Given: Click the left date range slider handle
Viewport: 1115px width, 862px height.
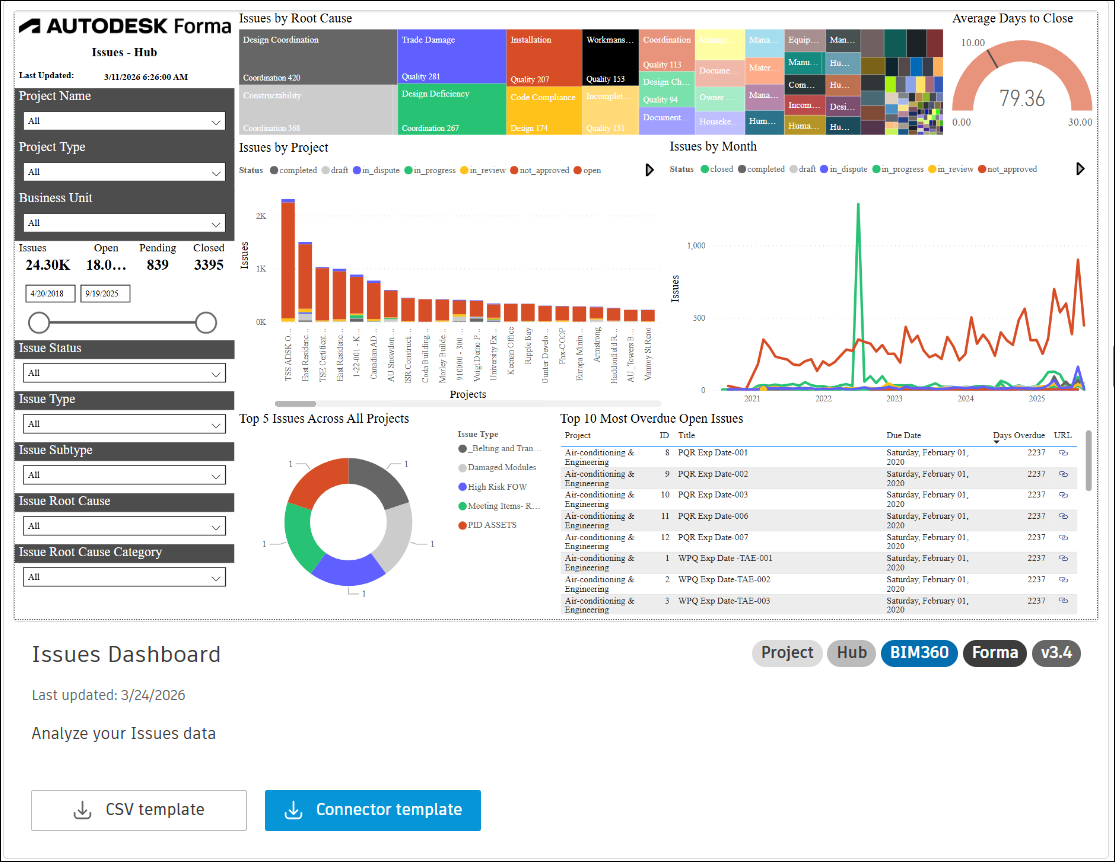Looking at the screenshot, I should 39,323.
